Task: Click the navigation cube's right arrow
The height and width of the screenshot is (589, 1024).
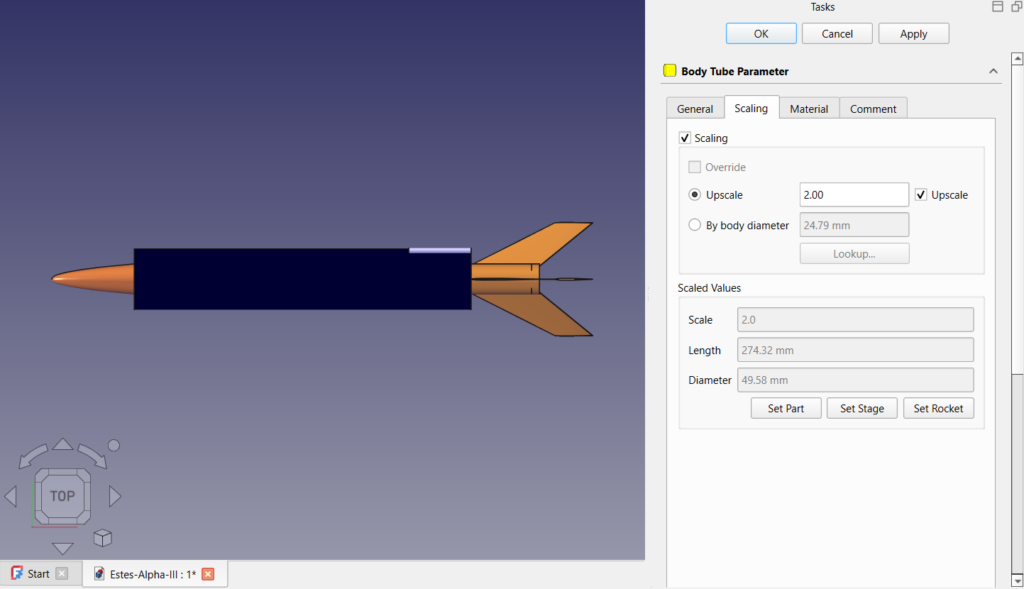Action: click(115, 496)
